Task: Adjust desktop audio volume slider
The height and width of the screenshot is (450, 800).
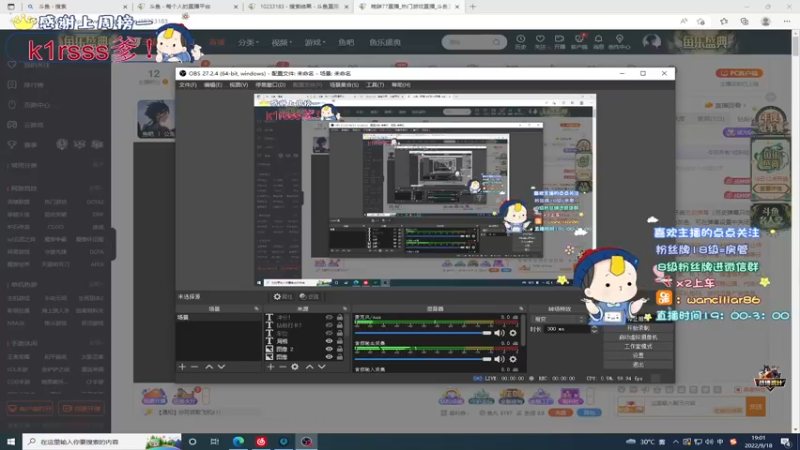Action: (423, 359)
